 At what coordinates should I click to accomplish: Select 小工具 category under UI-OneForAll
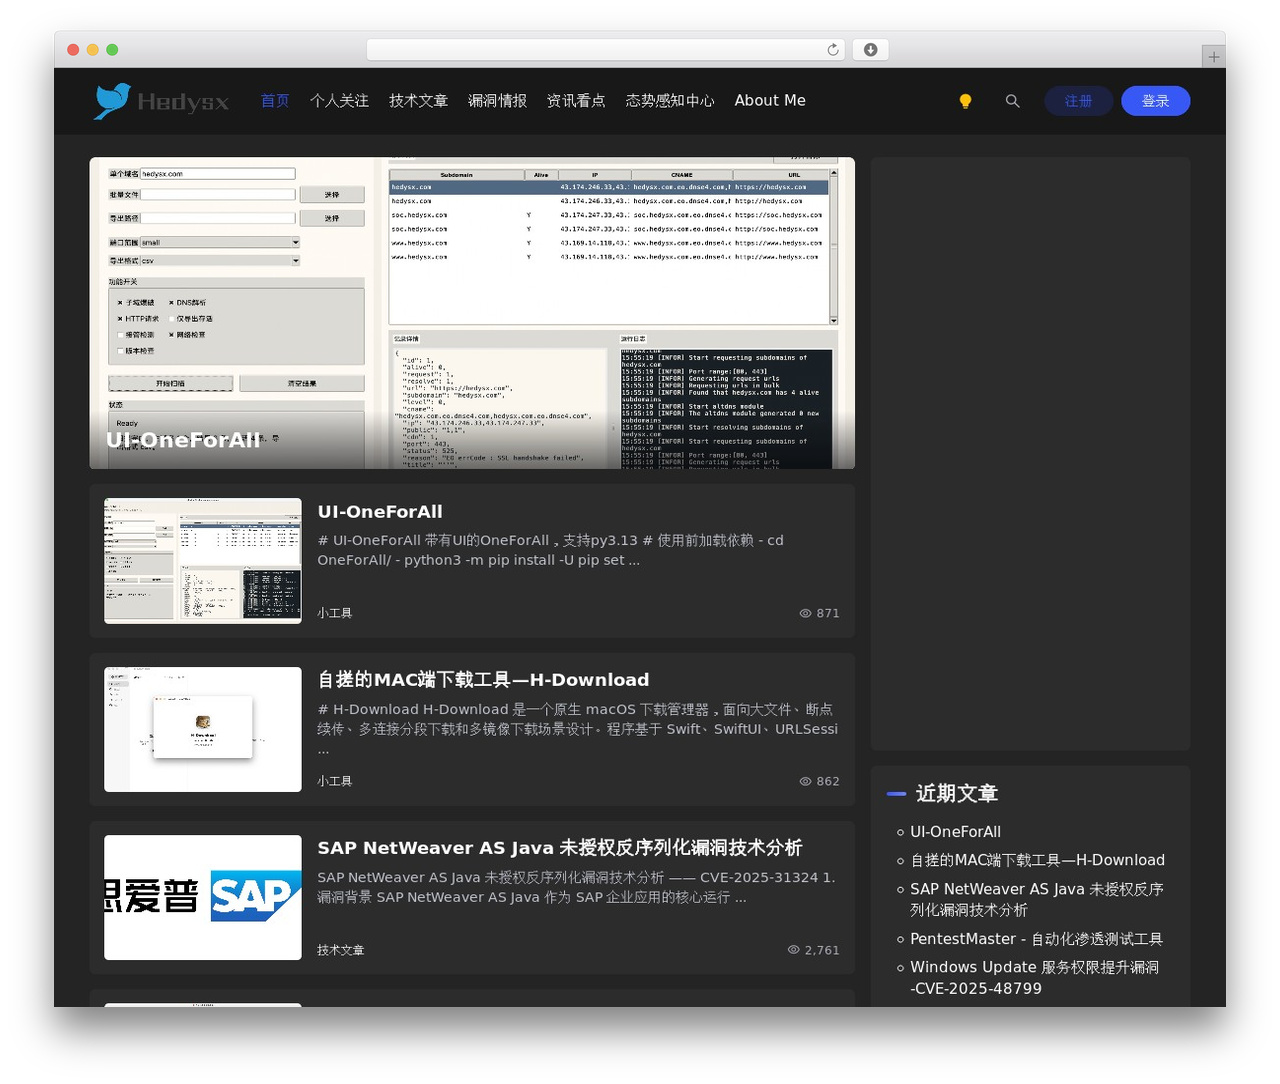pos(335,613)
